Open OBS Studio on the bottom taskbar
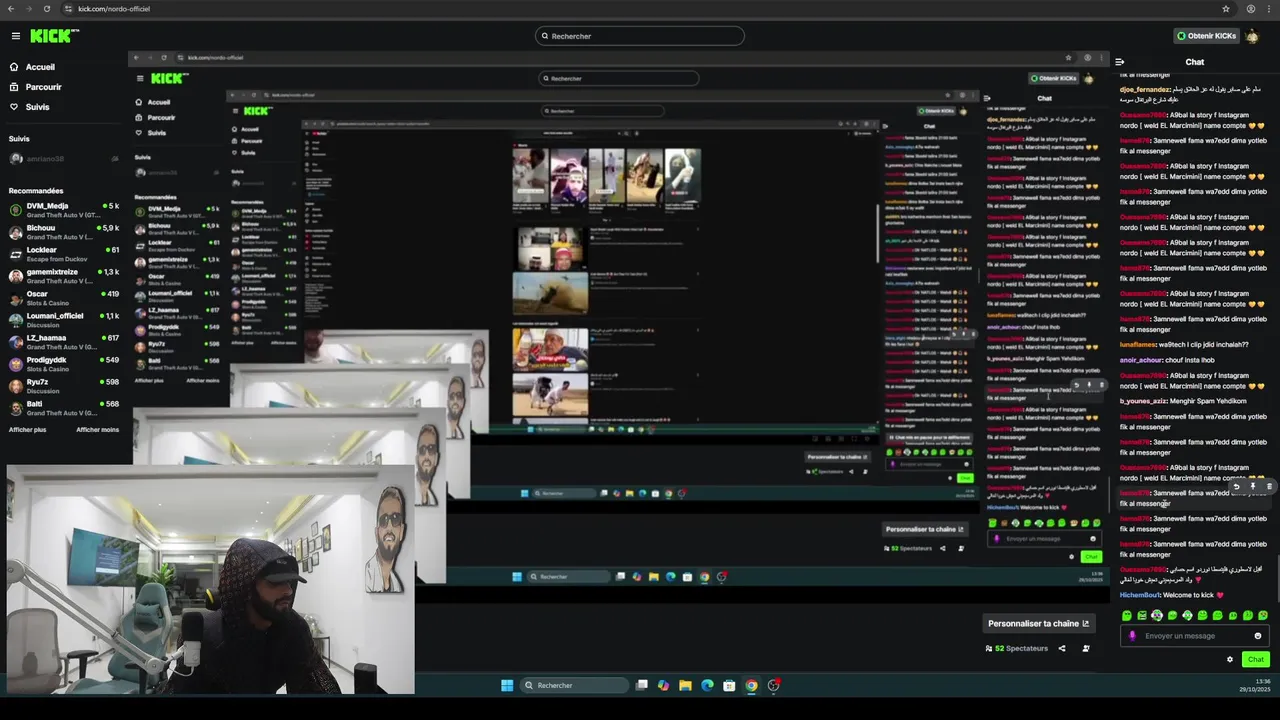 click(773, 685)
